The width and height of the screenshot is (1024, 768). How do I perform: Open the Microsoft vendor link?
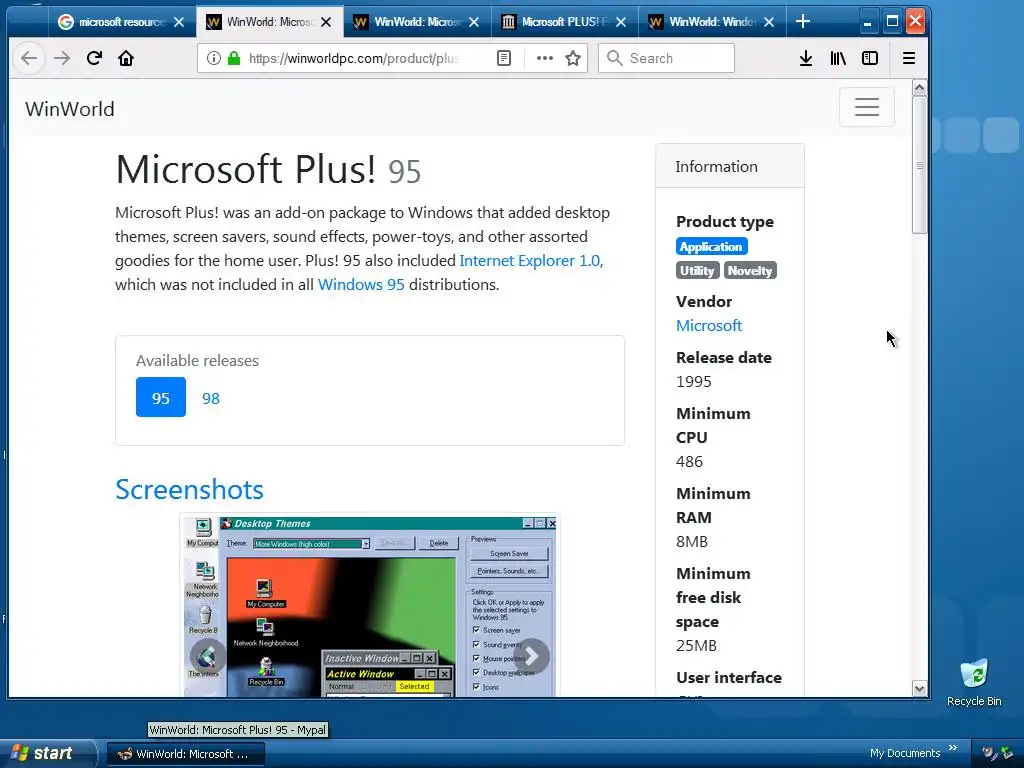pos(709,325)
